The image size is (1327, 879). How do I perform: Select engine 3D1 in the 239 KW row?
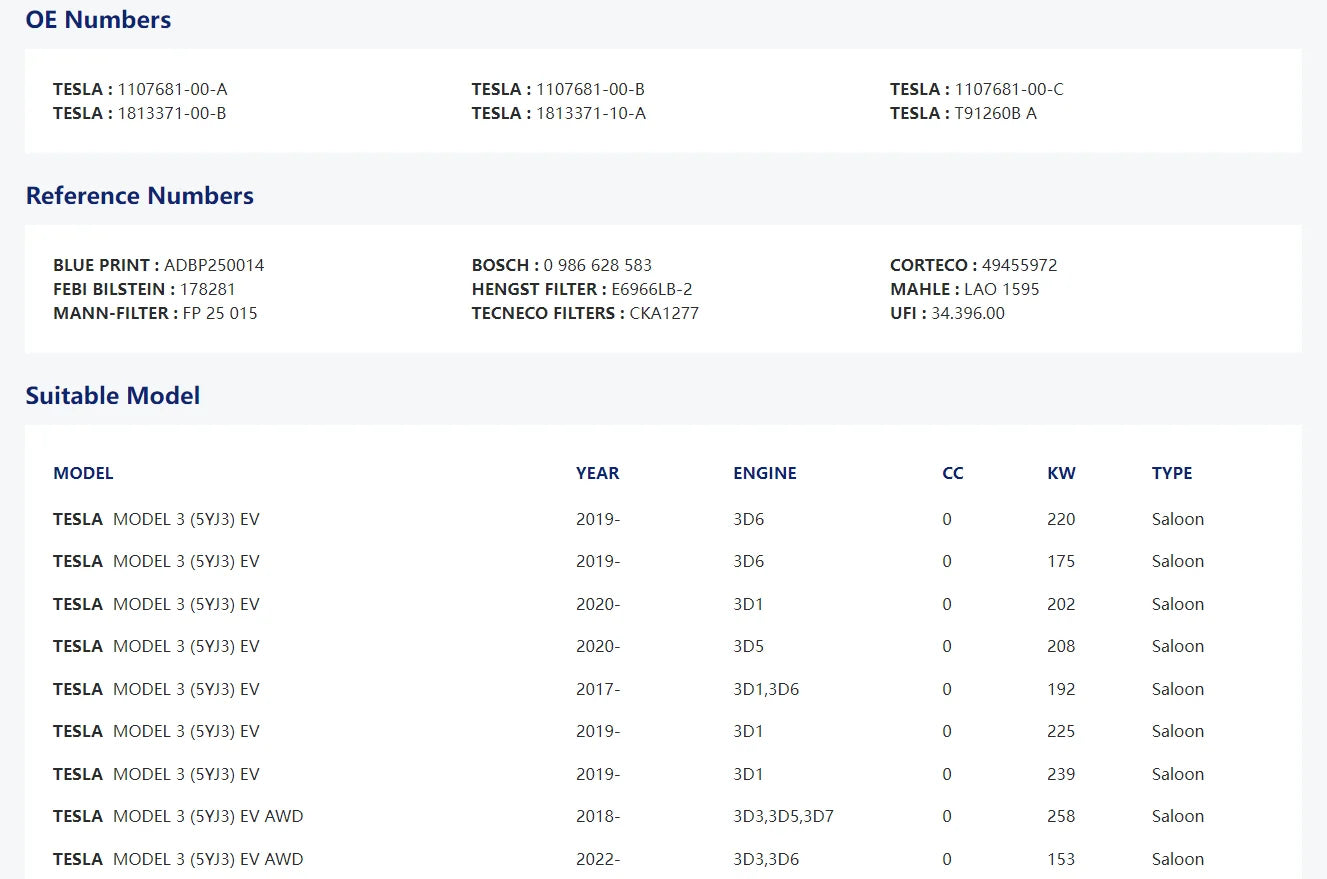pos(749,774)
